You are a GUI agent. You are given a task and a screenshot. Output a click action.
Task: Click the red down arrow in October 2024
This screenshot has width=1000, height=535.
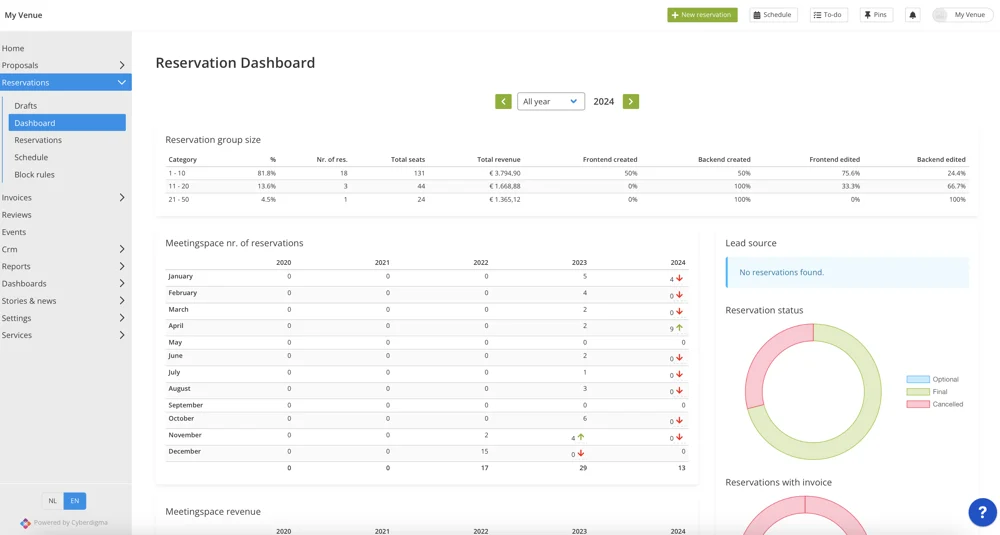(x=679, y=421)
